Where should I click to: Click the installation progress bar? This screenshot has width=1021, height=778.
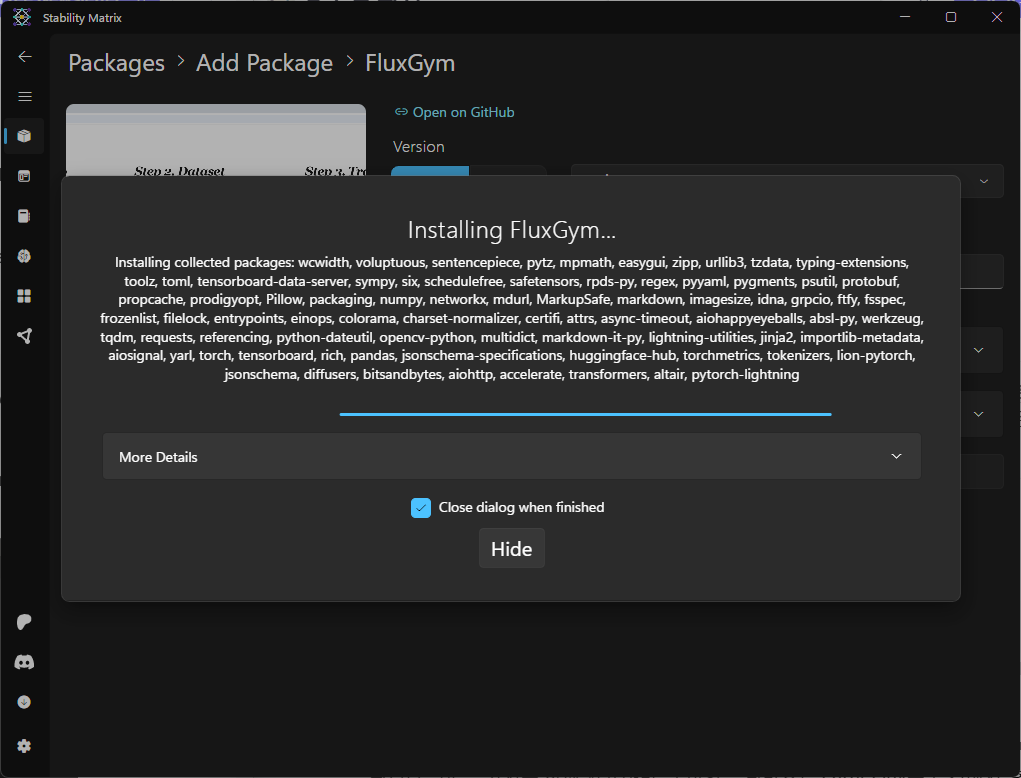point(585,414)
